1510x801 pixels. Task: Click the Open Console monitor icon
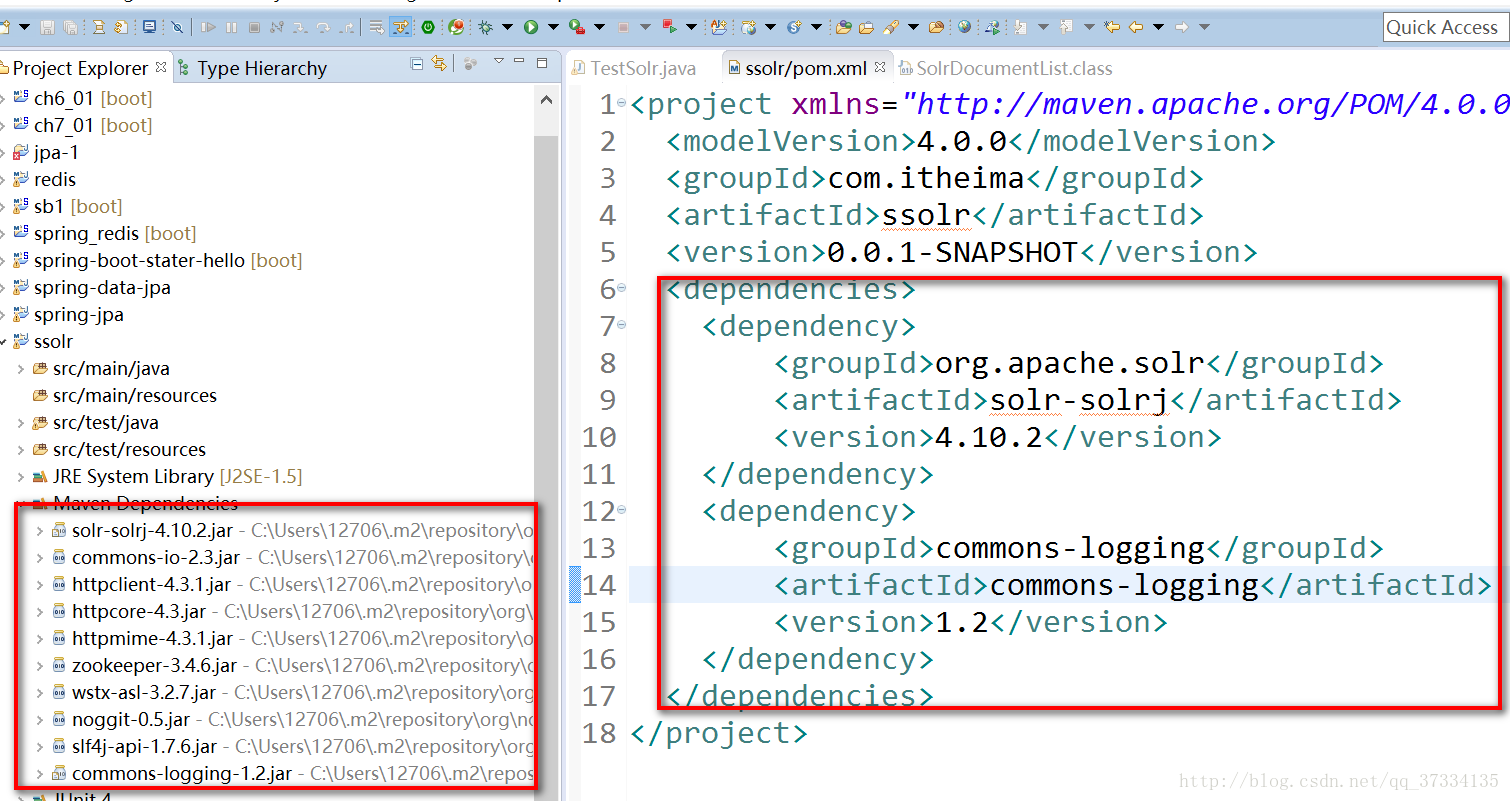pyautogui.click(x=149, y=27)
